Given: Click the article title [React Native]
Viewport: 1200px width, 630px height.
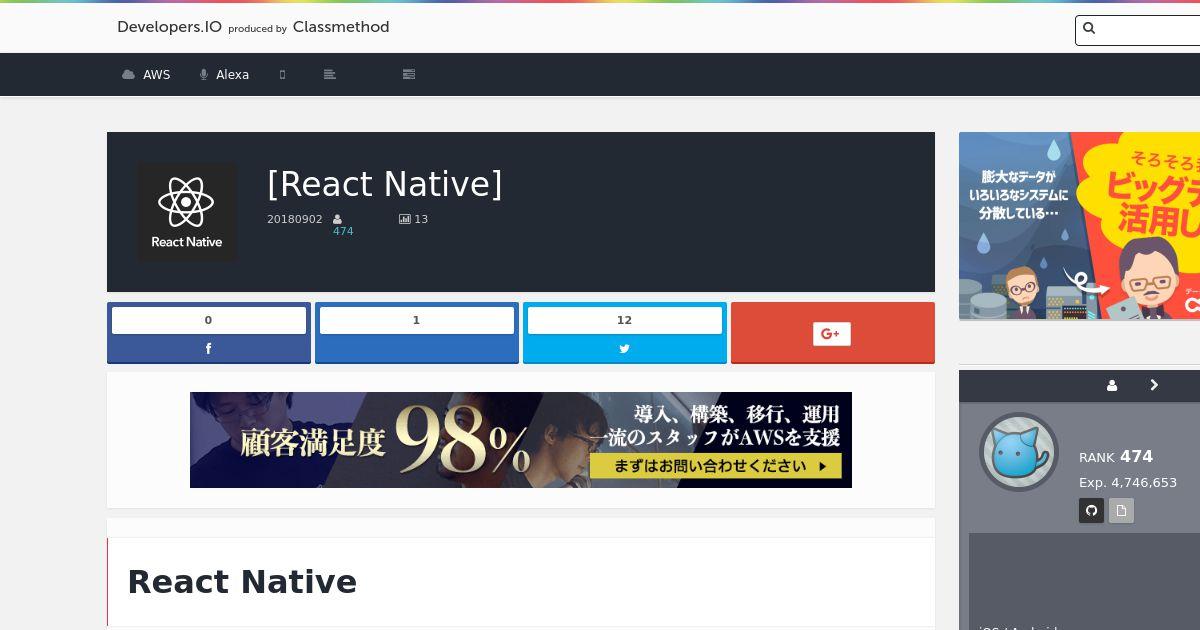Looking at the screenshot, I should click(x=385, y=184).
